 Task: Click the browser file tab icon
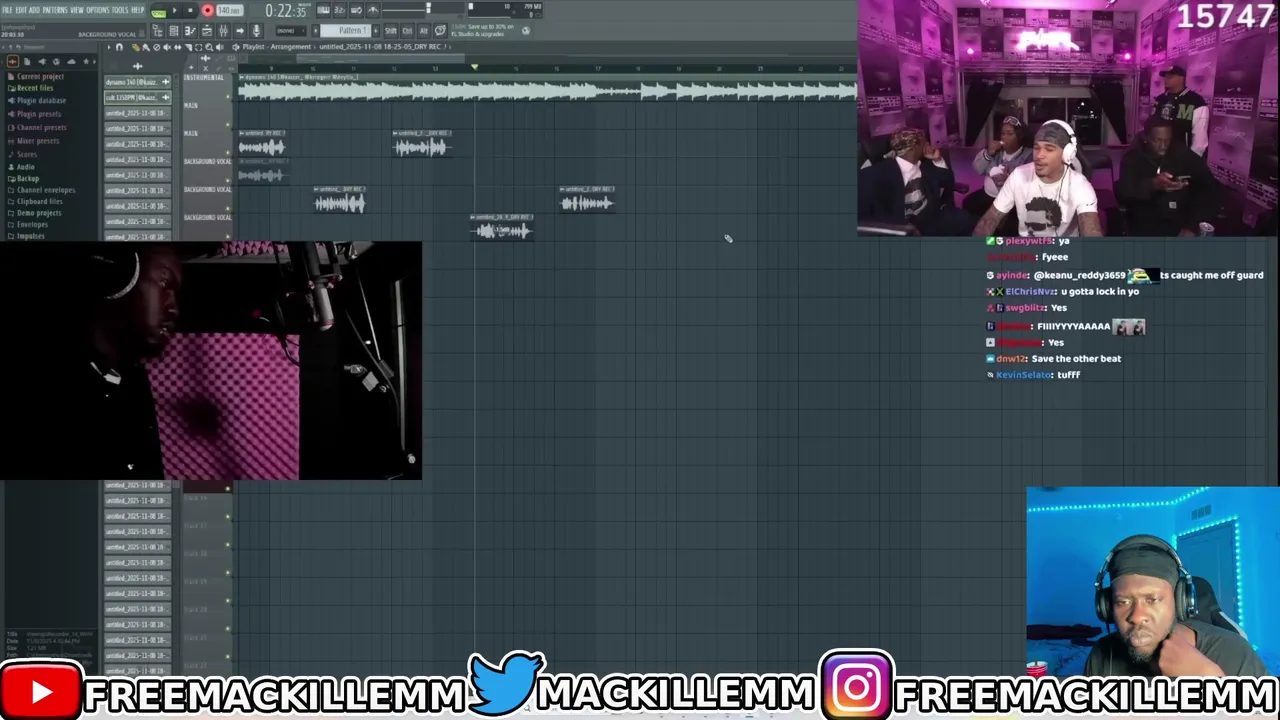pos(27,61)
